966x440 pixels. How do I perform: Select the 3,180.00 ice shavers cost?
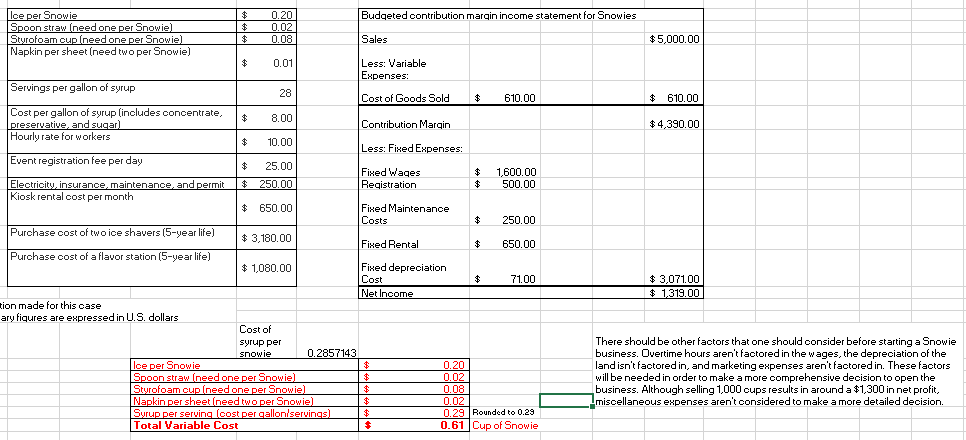267,237
